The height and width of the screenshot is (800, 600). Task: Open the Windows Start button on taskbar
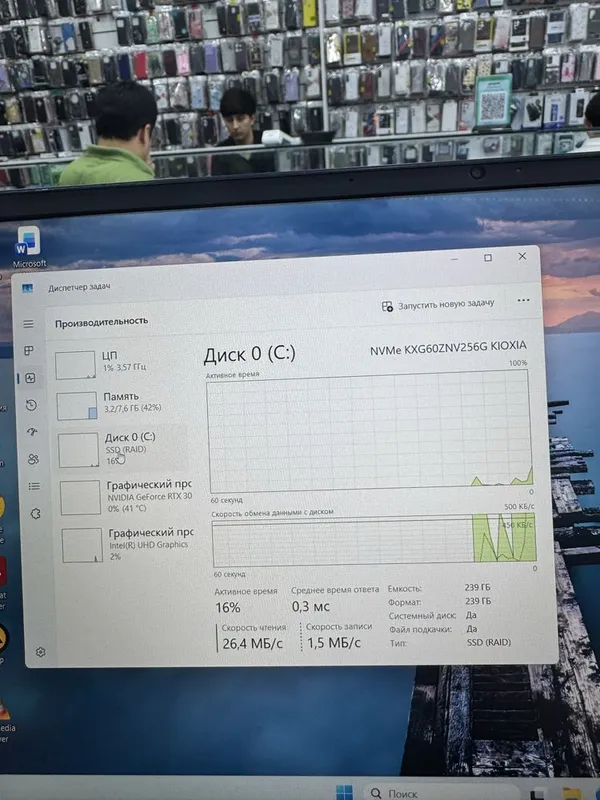click(344, 792)
